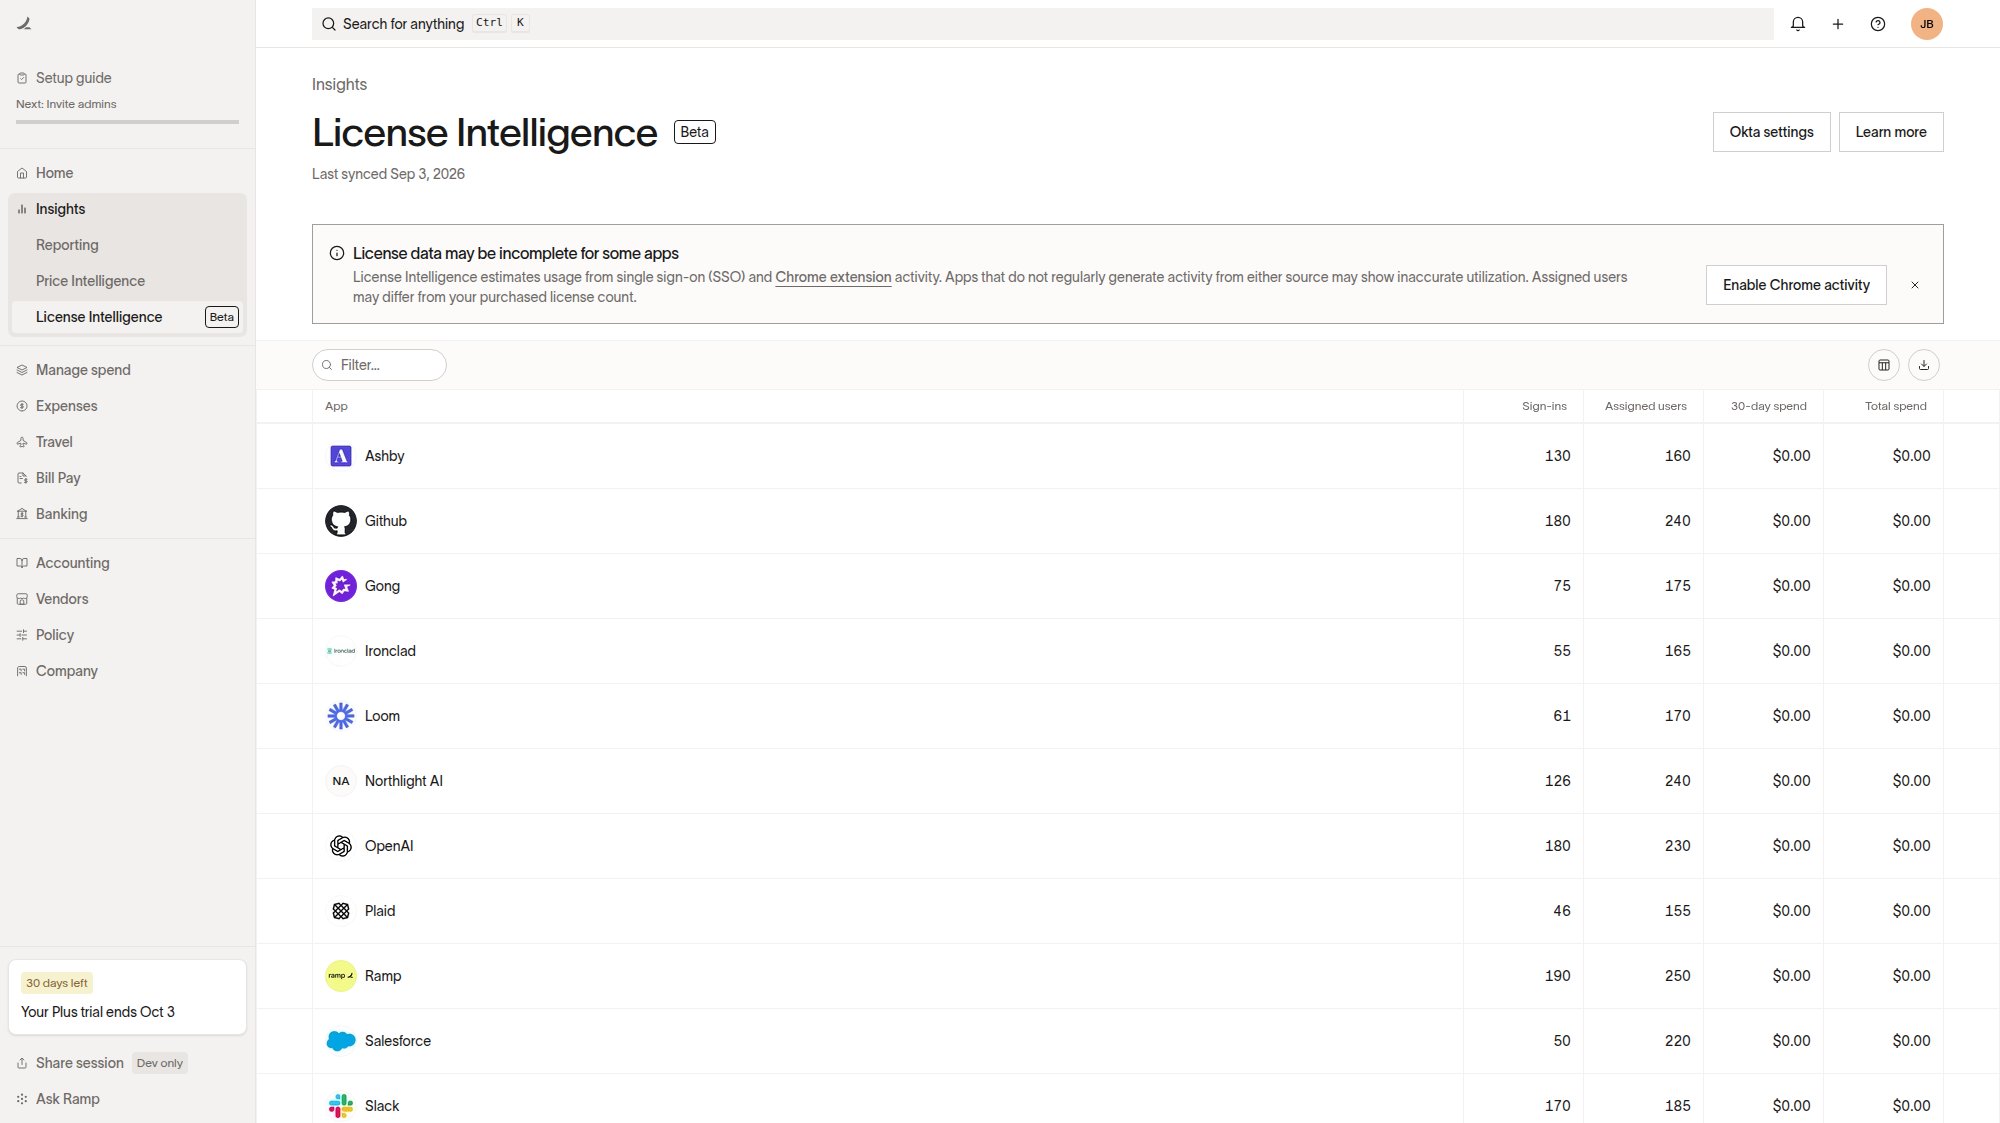Click the setup guide progress bar
The image size is (2000, 1123).
click(127, 122)
